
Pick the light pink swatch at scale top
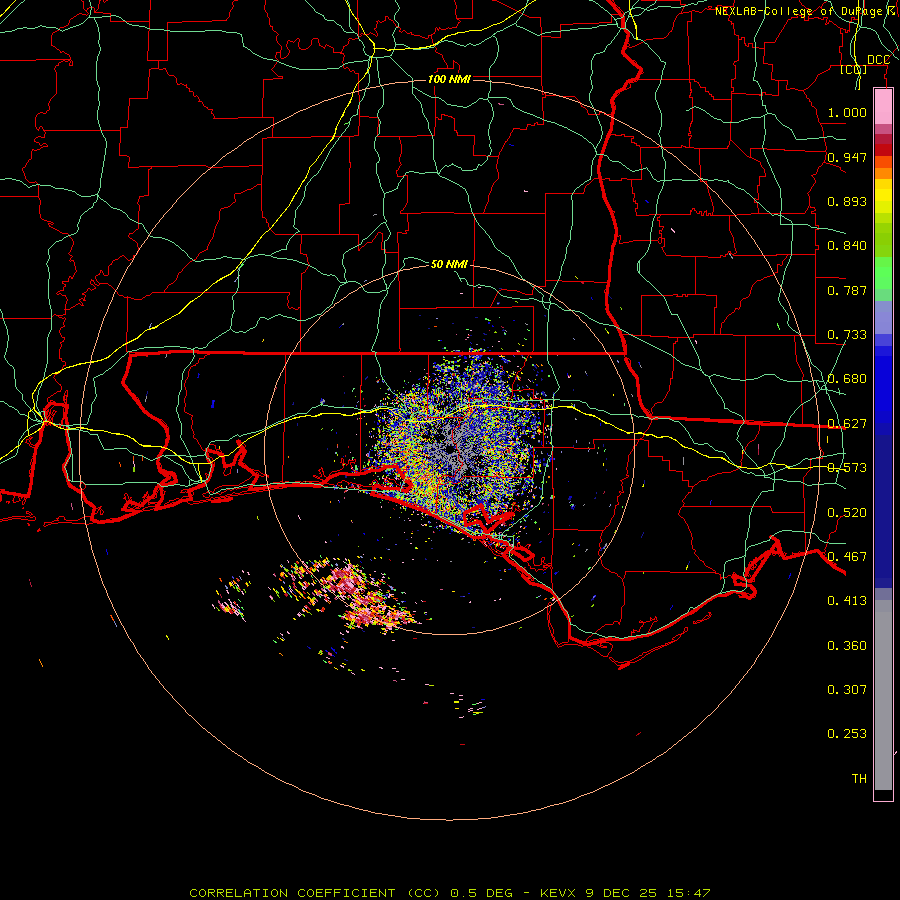883,107
